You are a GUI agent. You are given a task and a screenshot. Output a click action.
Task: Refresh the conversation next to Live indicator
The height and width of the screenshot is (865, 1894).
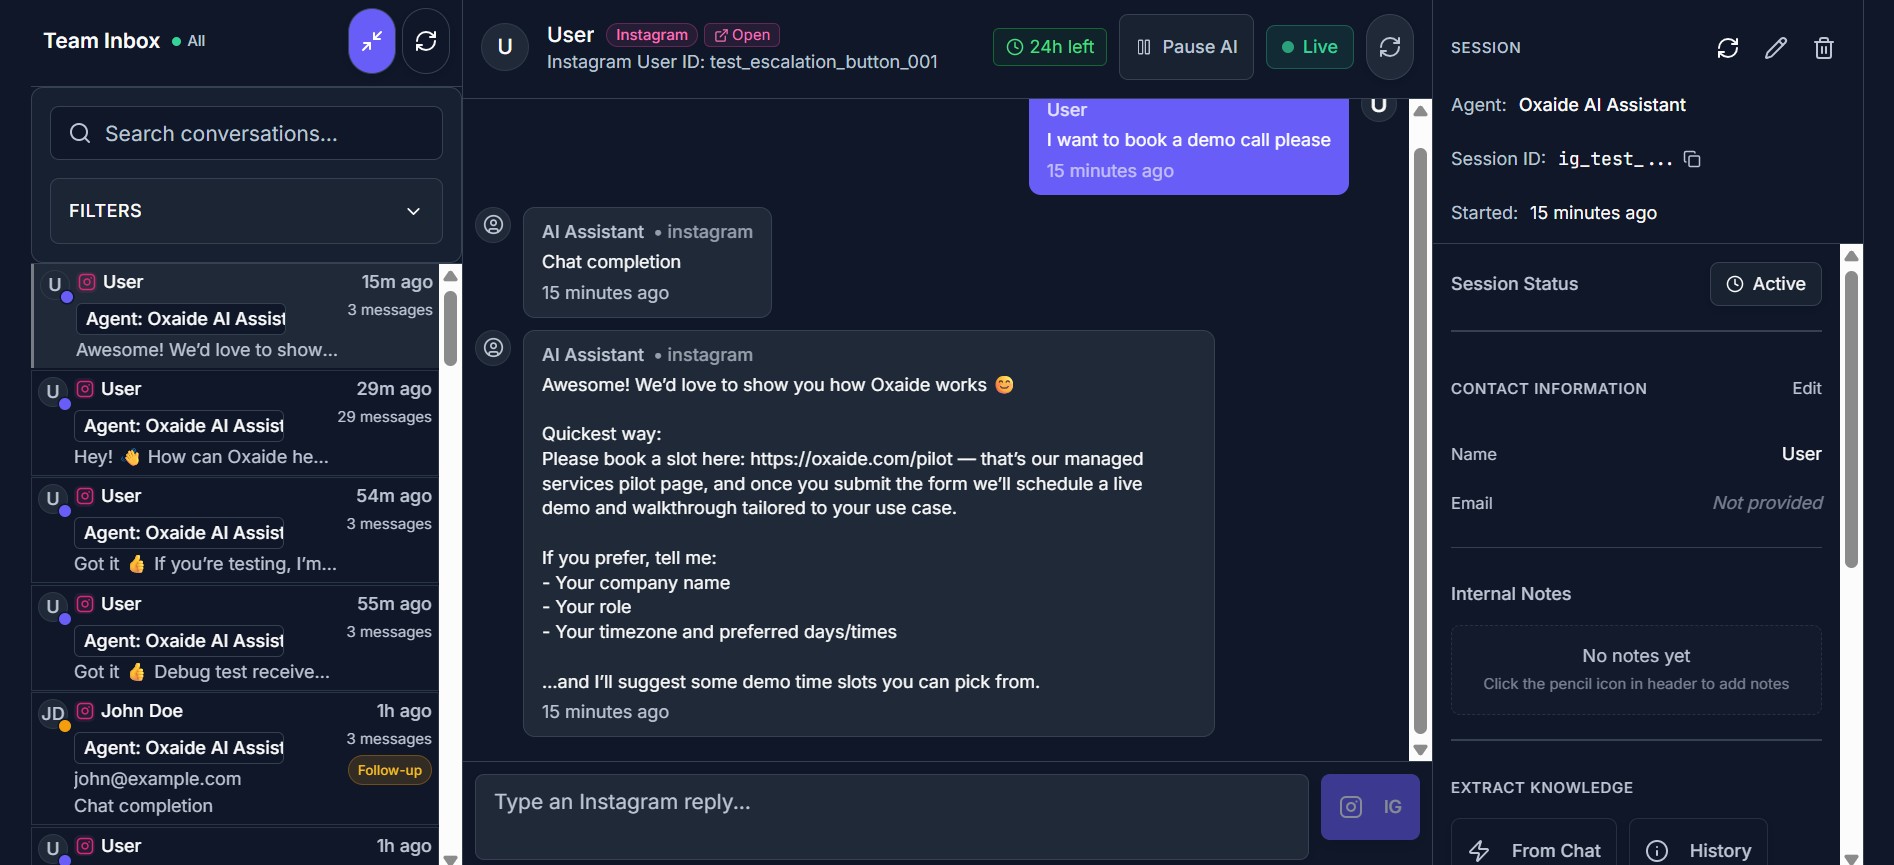click(1390, 46)
